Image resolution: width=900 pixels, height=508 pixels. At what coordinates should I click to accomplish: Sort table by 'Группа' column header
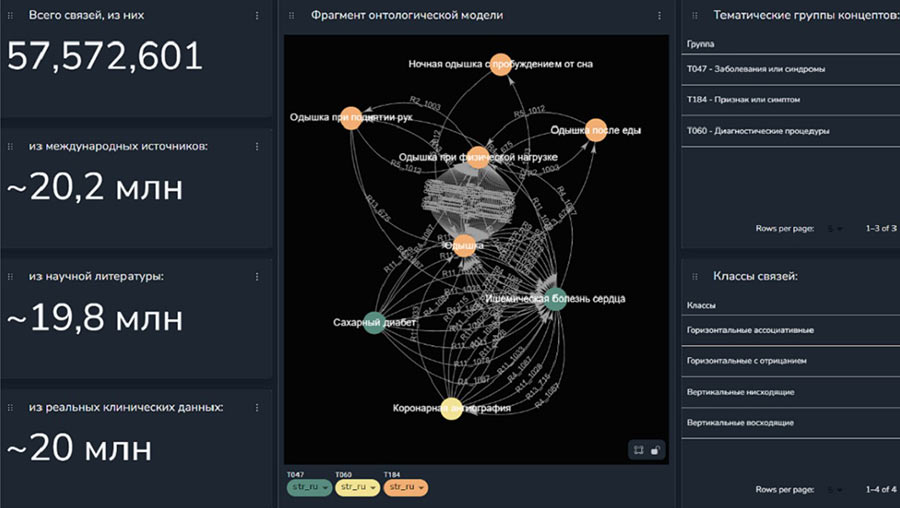[700, 45]
